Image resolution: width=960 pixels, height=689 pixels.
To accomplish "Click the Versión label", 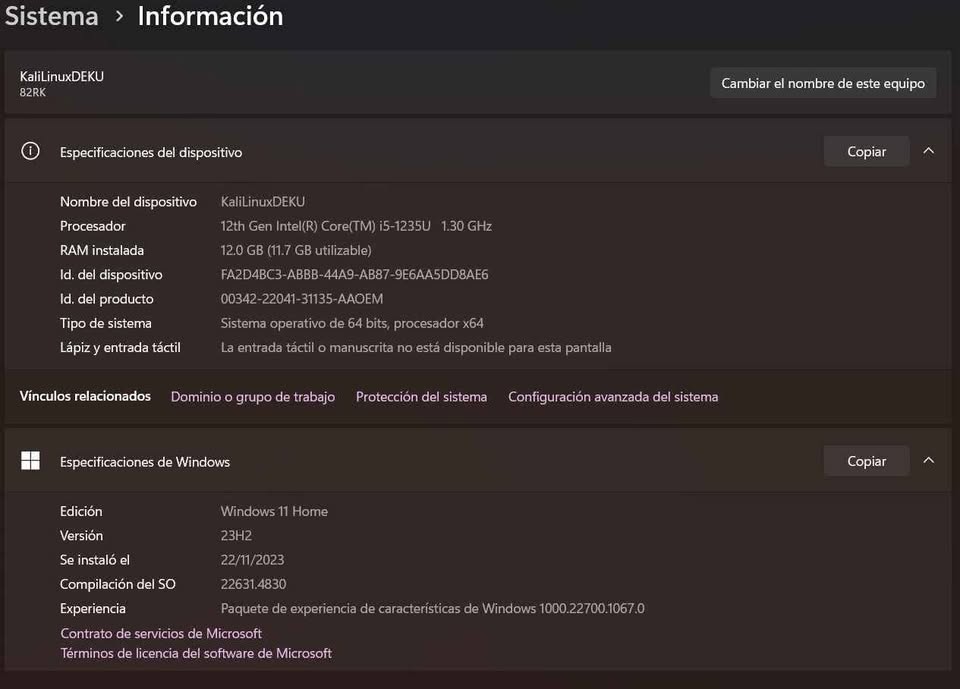I will click(81, 535).
